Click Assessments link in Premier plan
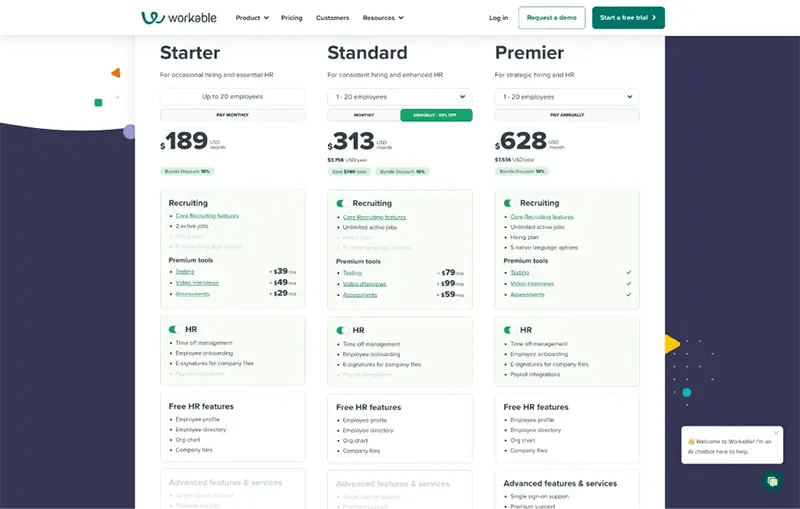This screenshot has width=800, height=509. point(527,295)
